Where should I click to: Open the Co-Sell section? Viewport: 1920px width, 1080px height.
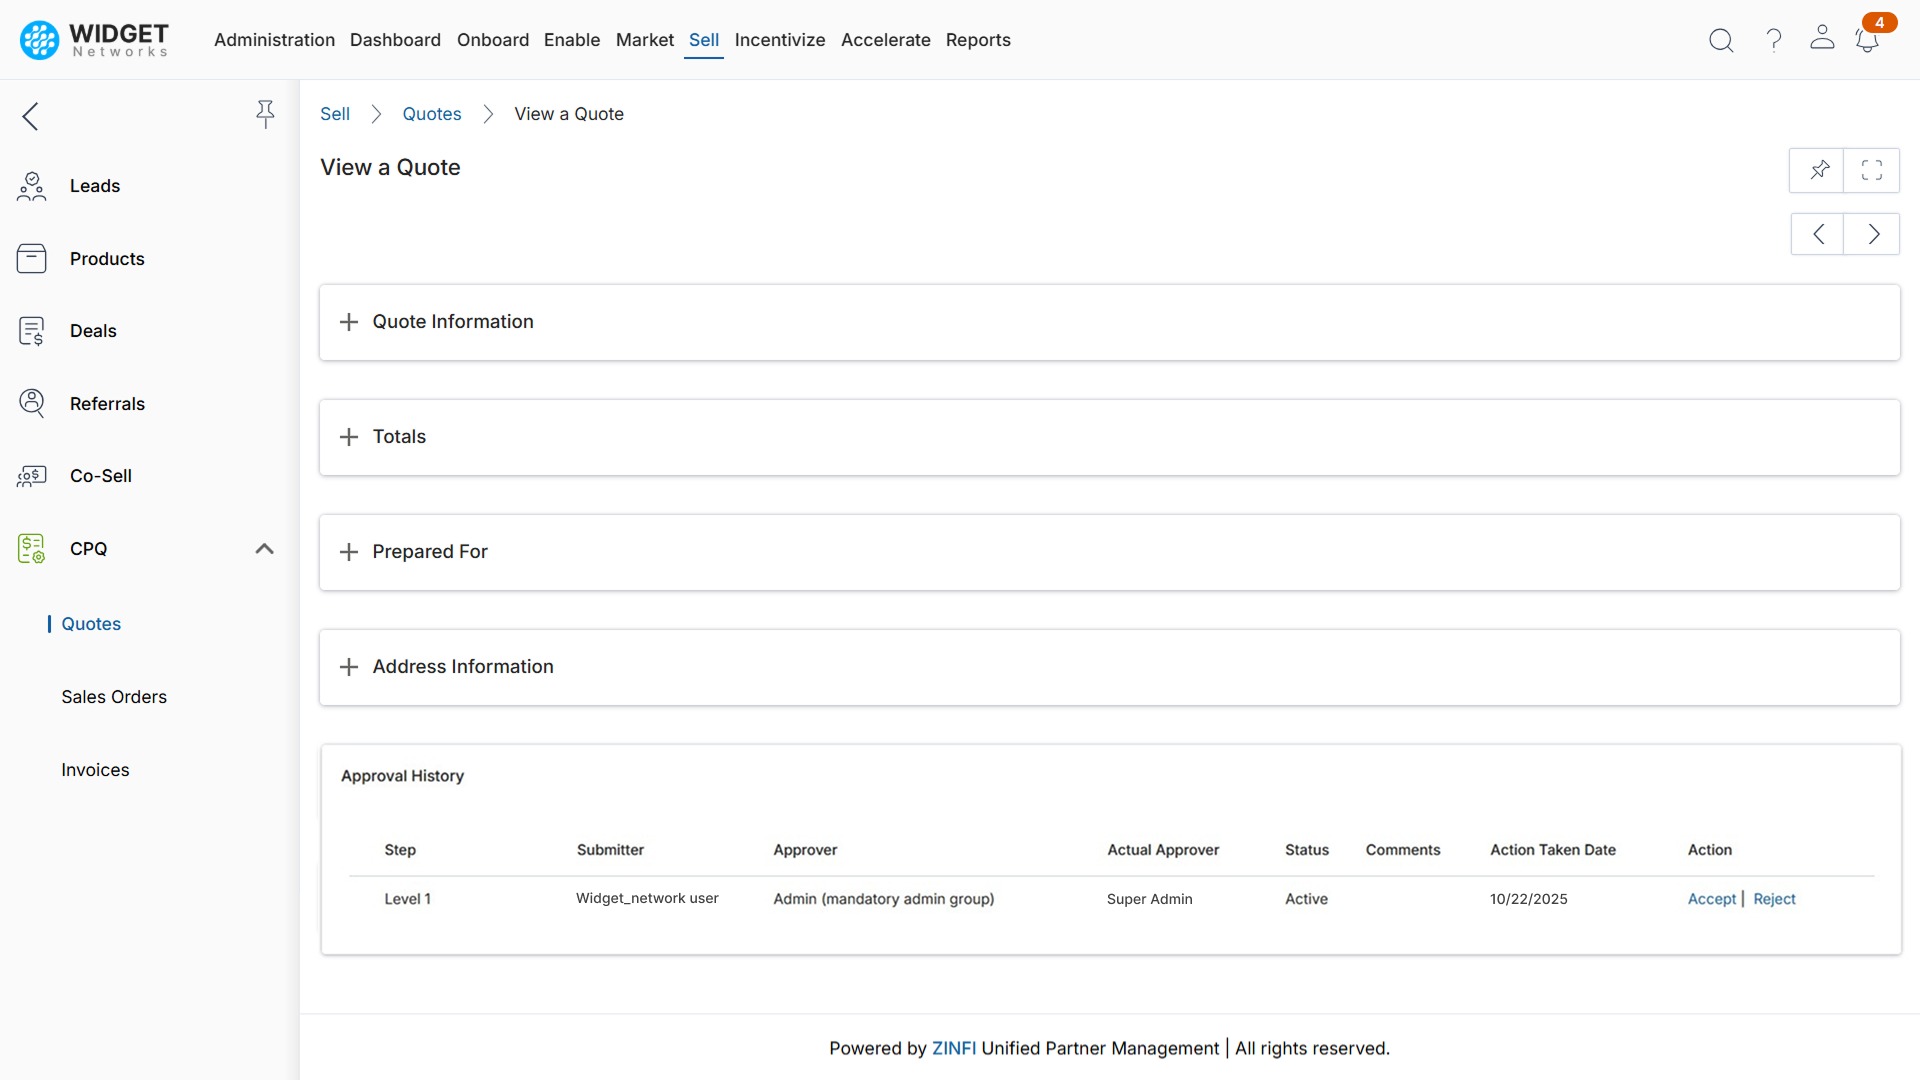(32, 476)
